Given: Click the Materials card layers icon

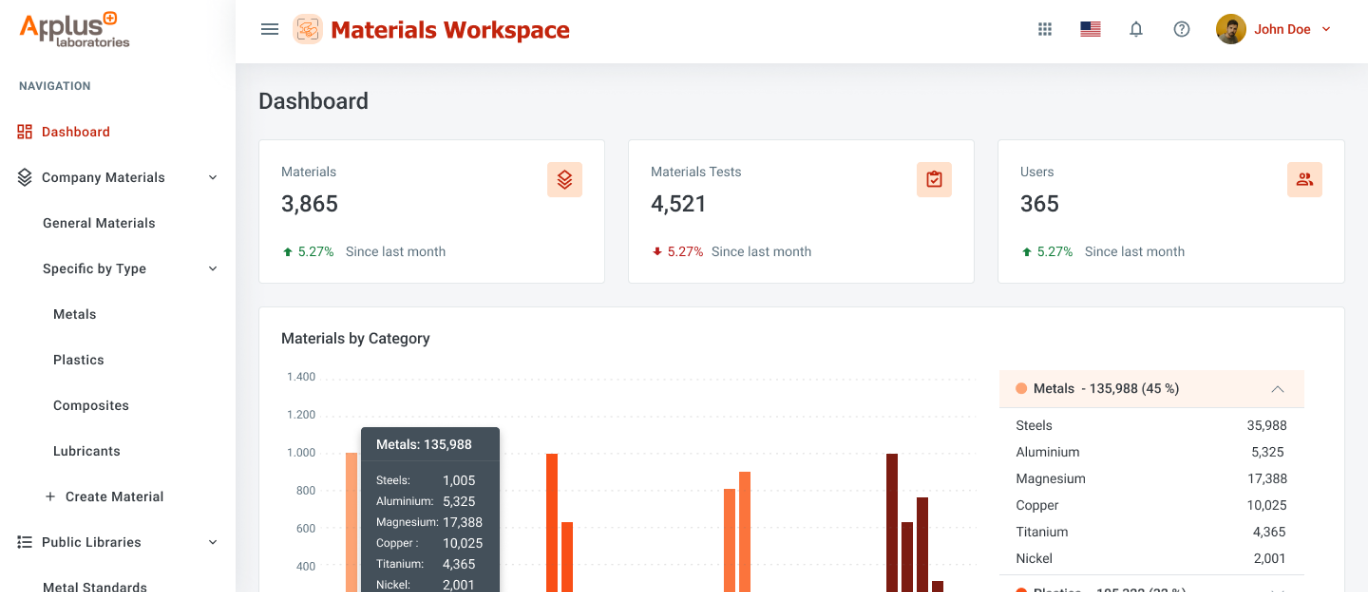Looking at the screenshot, I should pyautogui.click(x=564, y=180).
